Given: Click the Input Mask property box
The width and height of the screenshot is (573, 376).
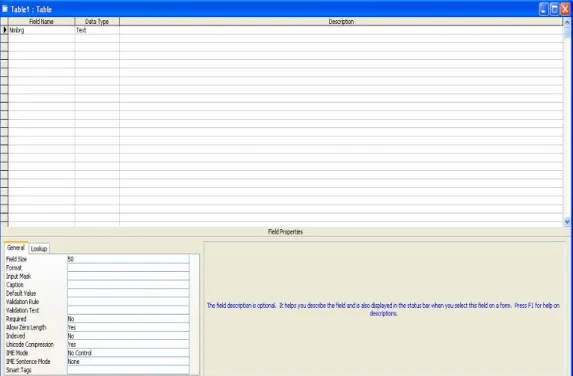Looking at the screenshot, I should point(128,276).
